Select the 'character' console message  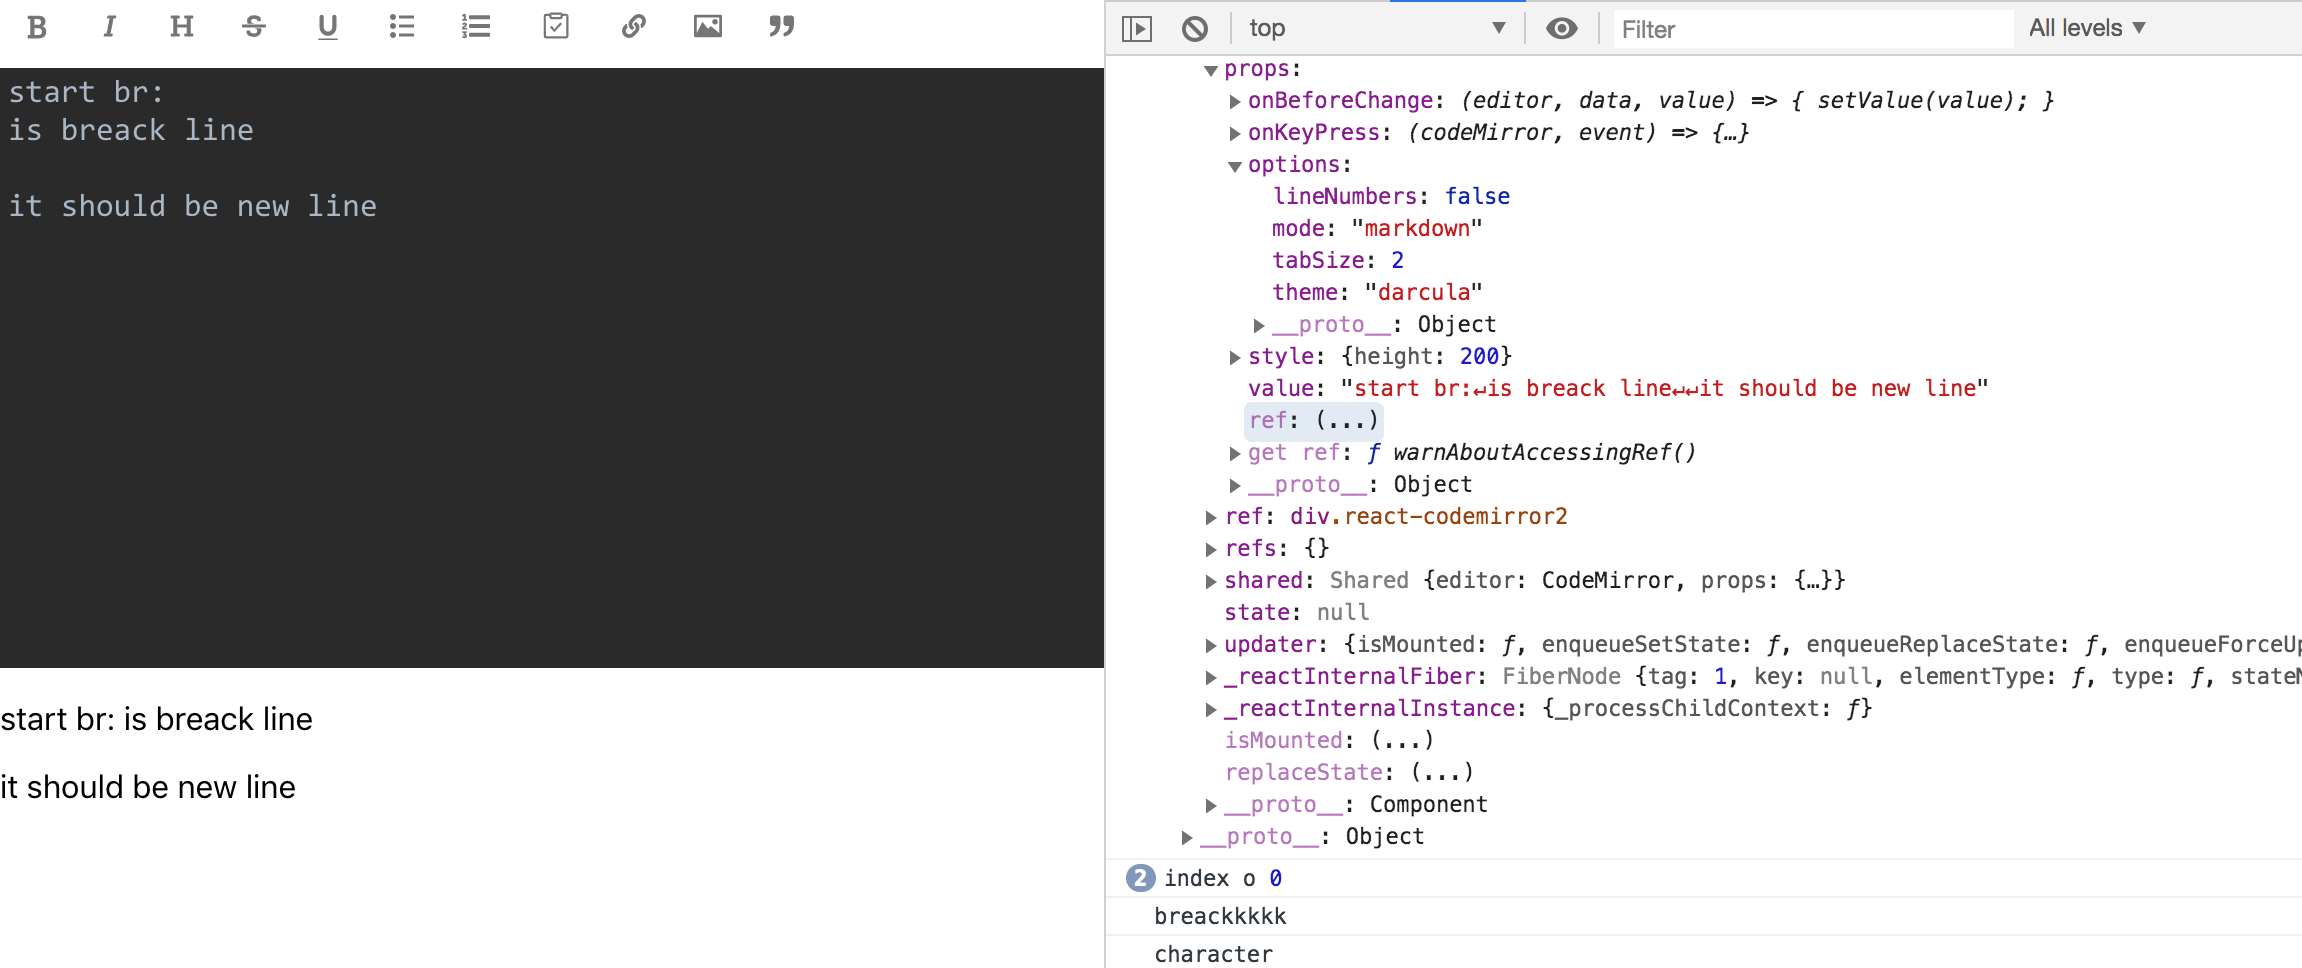pos(1213,955)
